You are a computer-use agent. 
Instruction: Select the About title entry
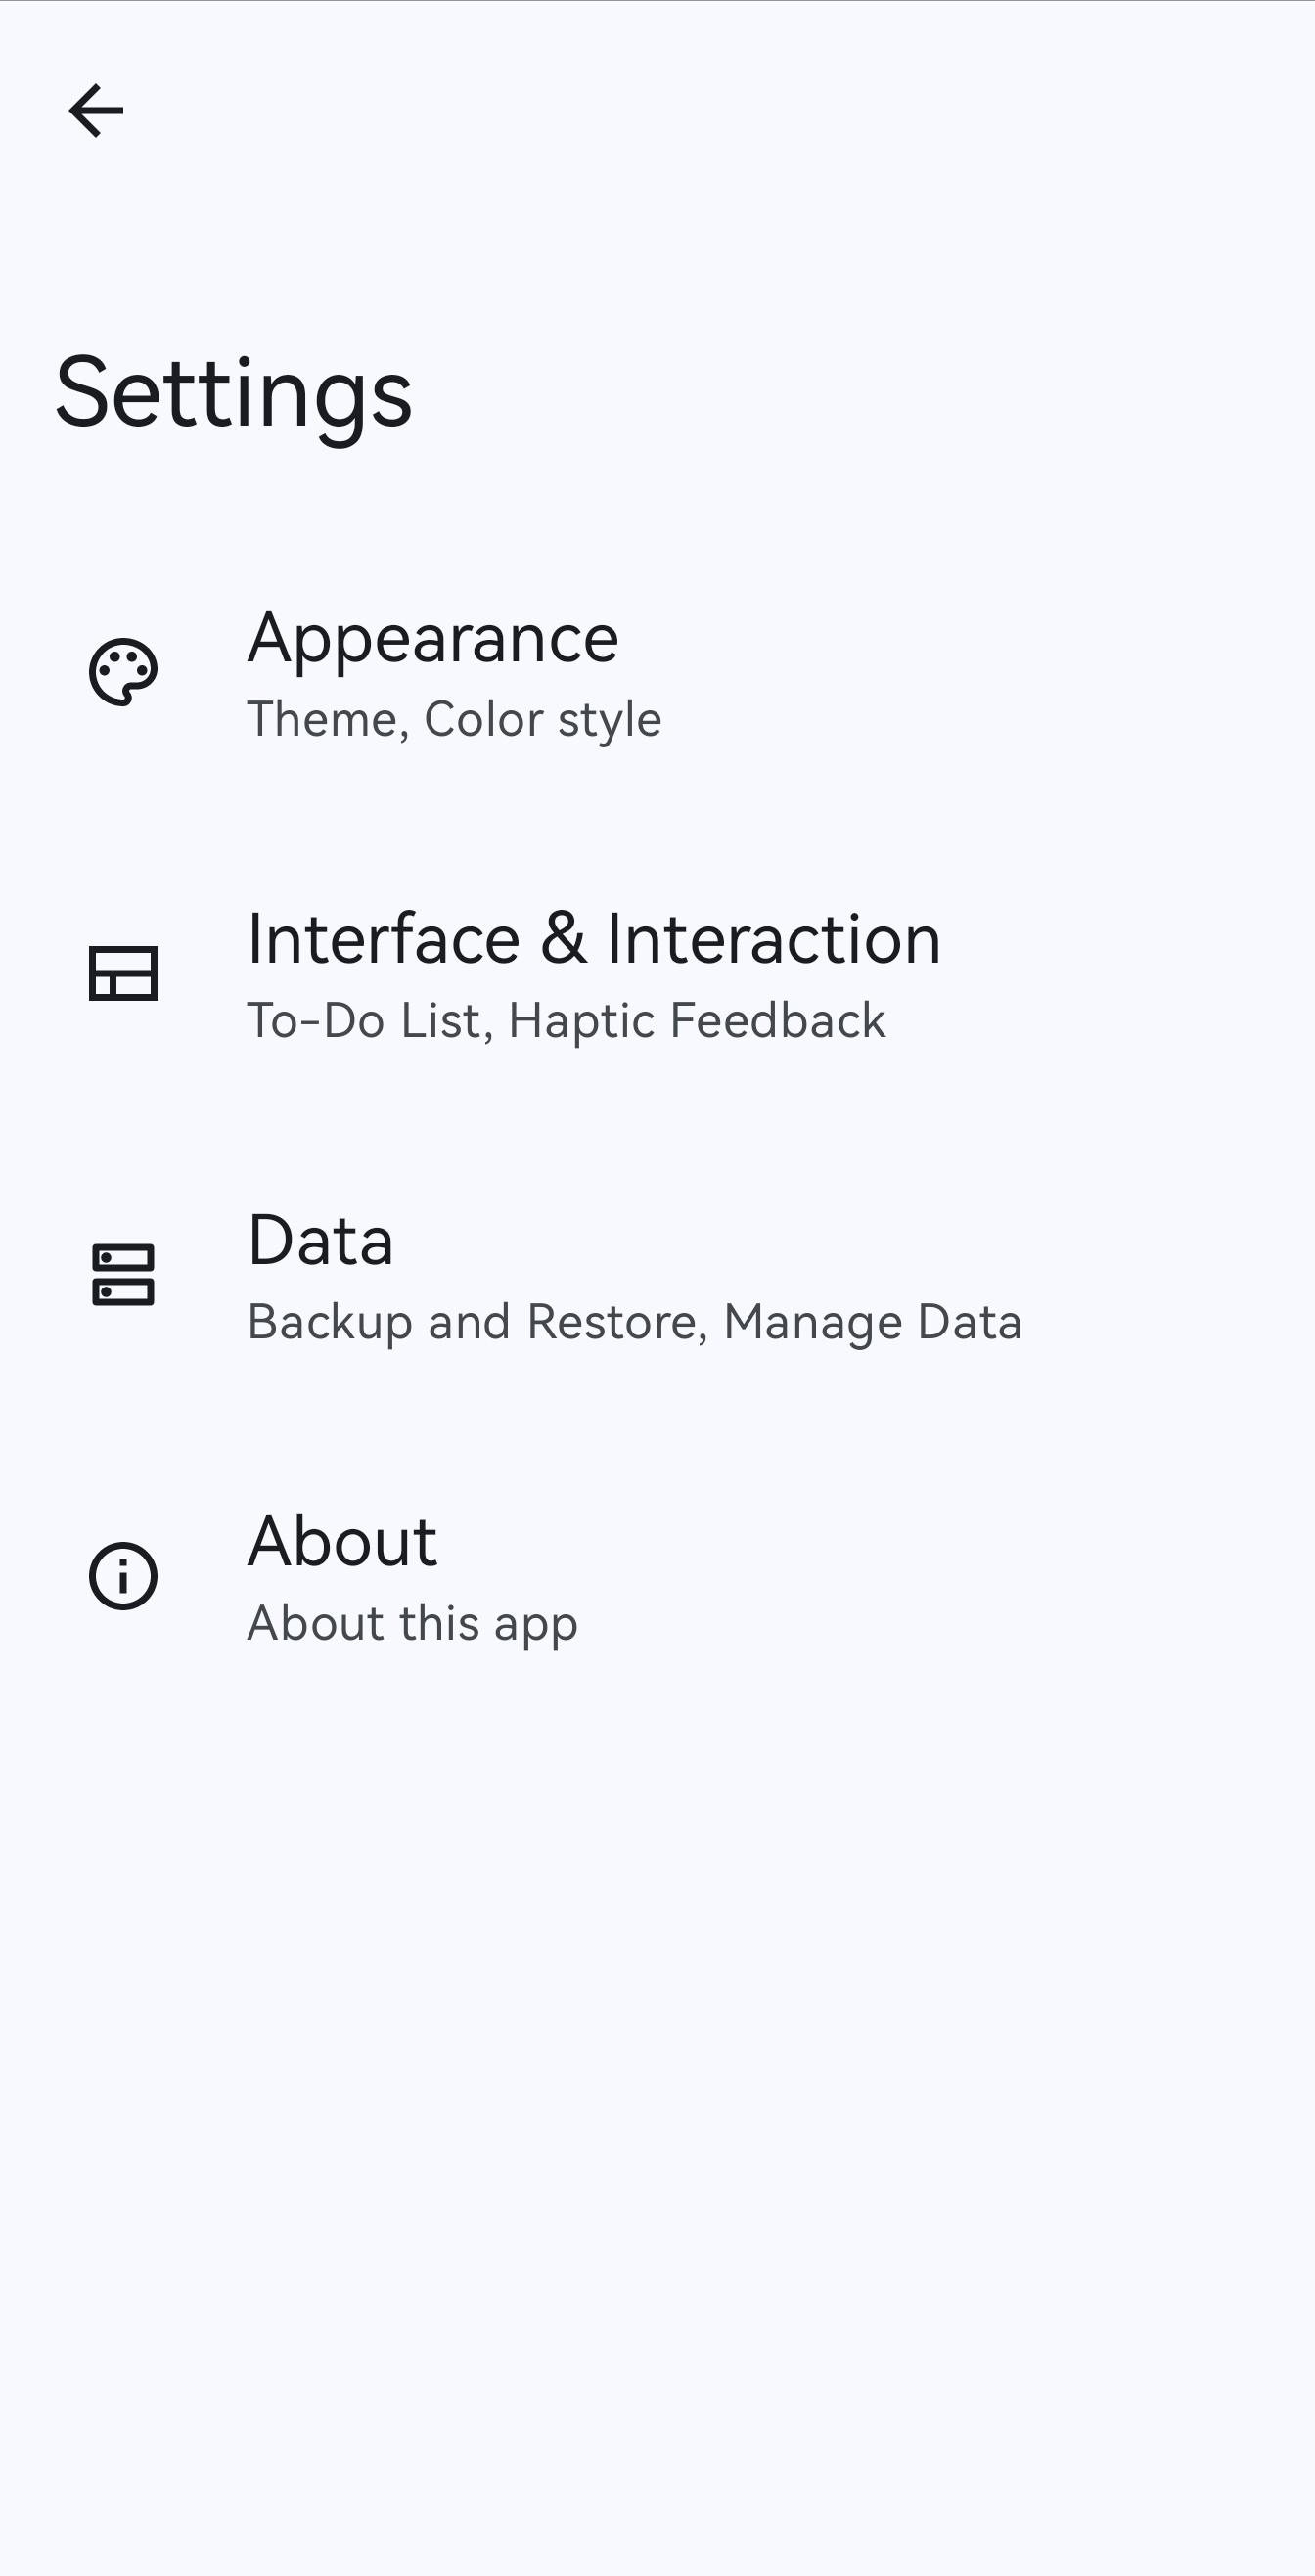pyautogui.click(x=342, y=1541)
